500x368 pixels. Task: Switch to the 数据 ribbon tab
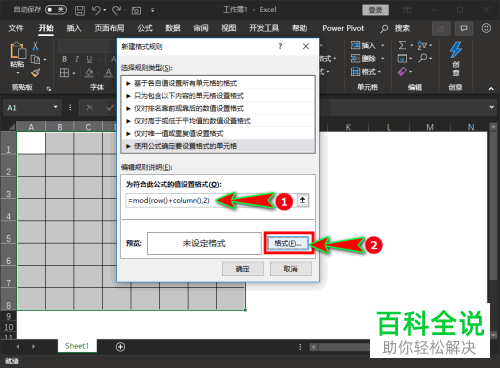pos(173,28)
